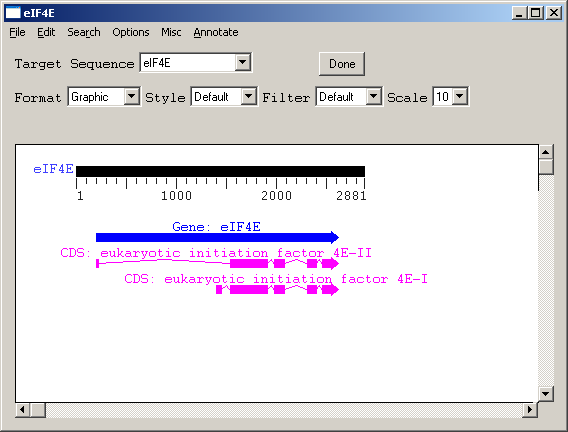568x432 pixels.
Task: Click the 4E-I CDS feature graphic
Action: (x=277, y=290)
